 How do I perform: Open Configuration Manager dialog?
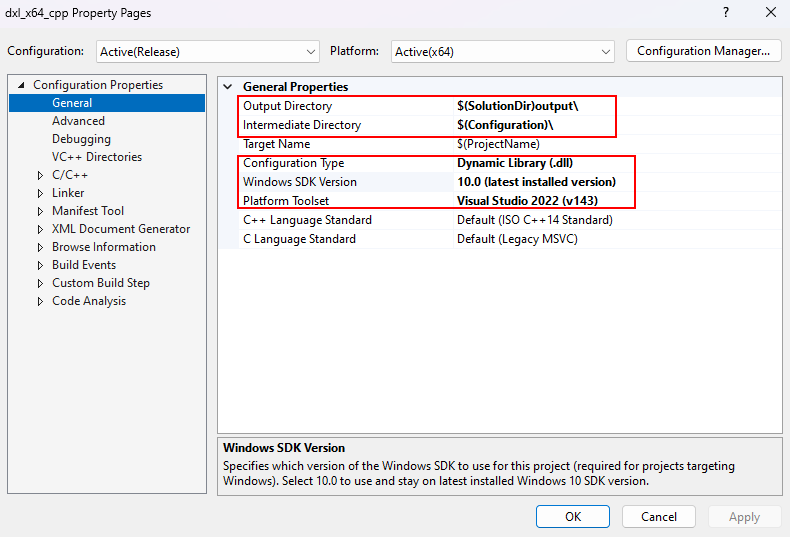click(x=703, y=50)
